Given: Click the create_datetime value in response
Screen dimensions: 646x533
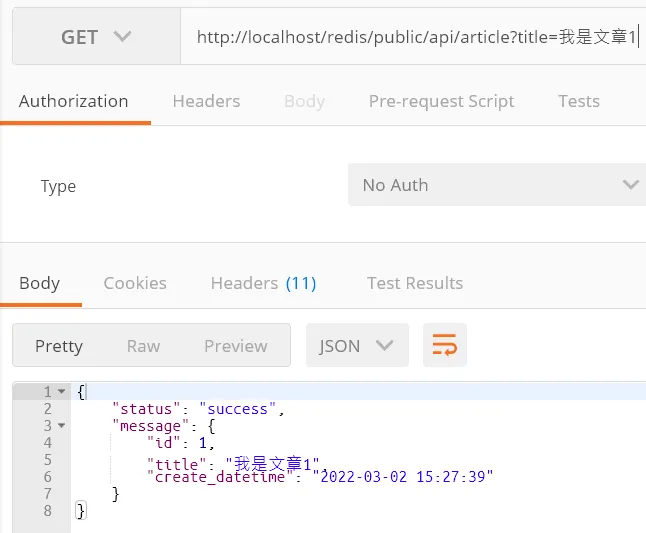Looking at the screenshot, I should coord(404,477).
